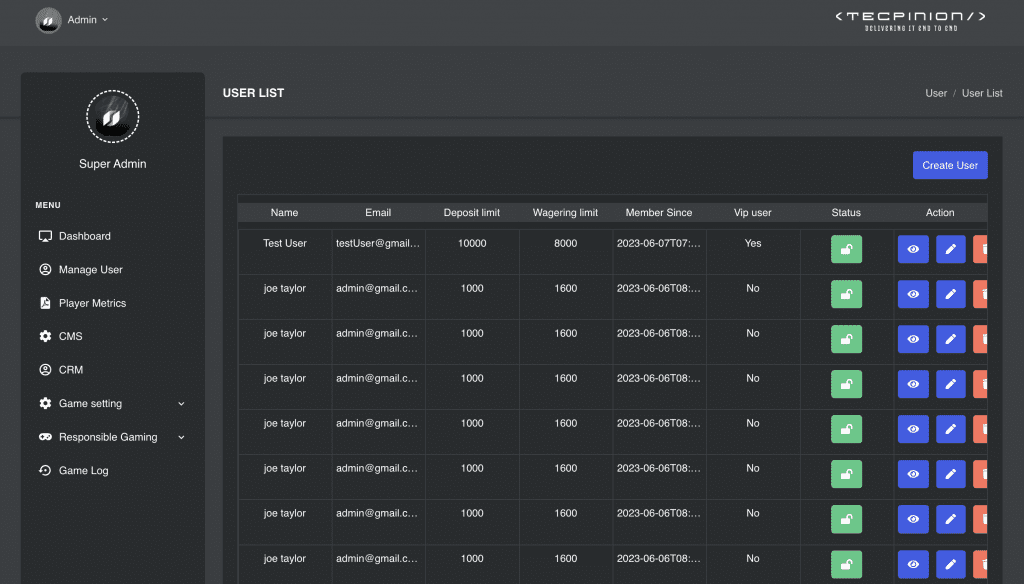Click eye icon in the first joe taylor row

pos(913,294)
